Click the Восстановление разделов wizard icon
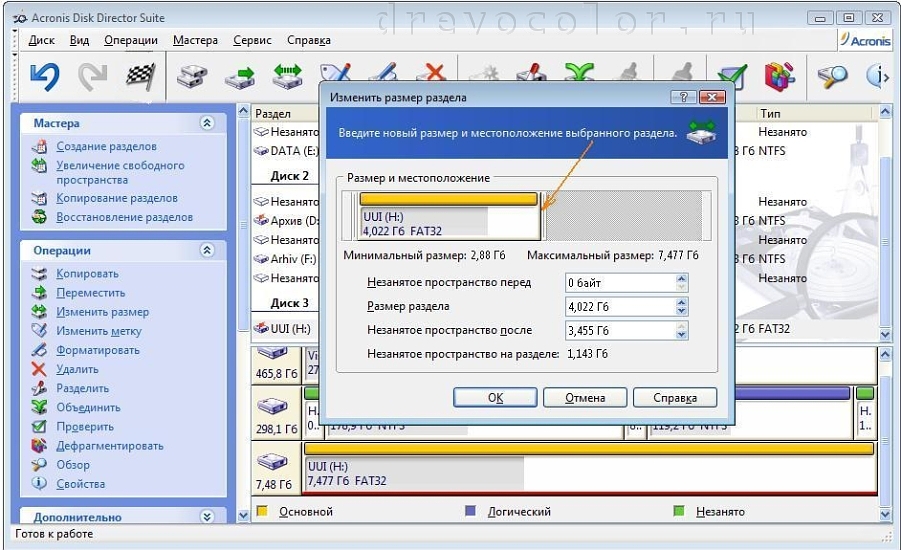The image size is (901, 550). point(39,217)
